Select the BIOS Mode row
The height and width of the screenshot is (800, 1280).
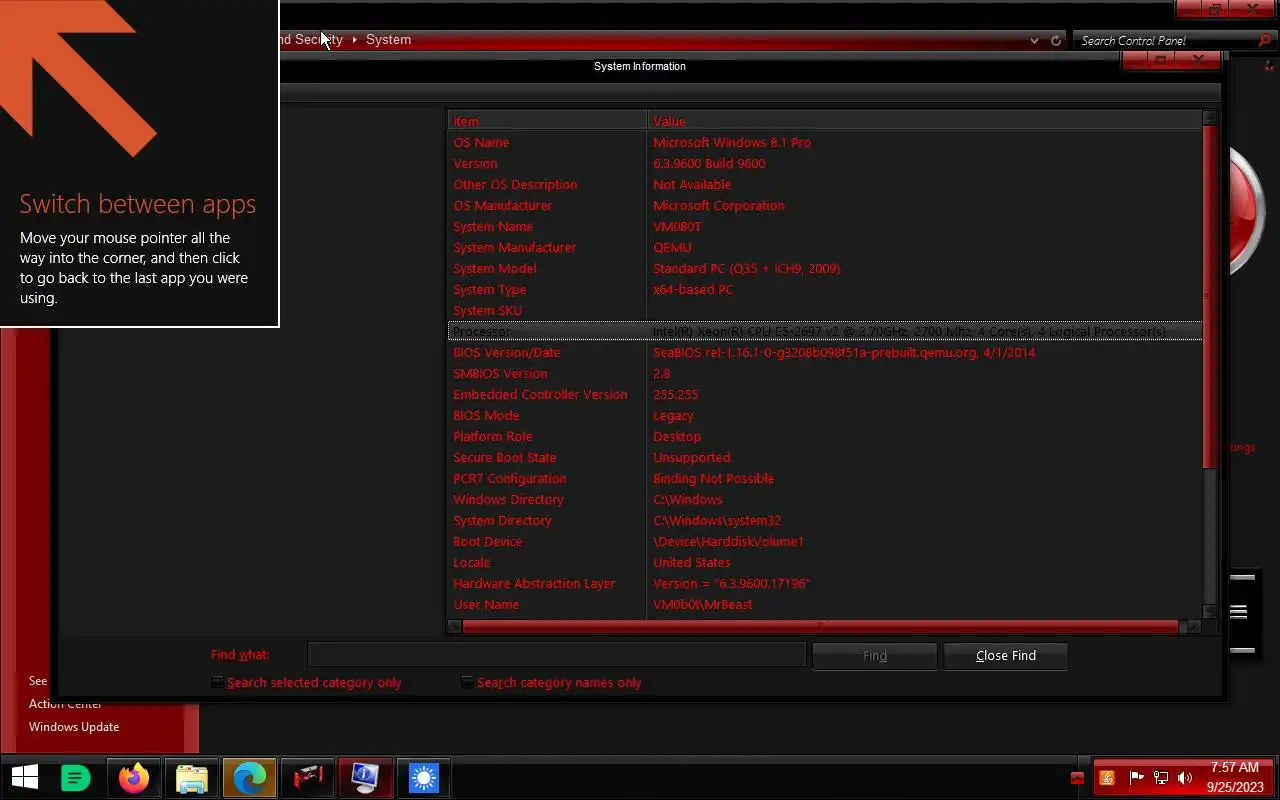pos(825,415)
